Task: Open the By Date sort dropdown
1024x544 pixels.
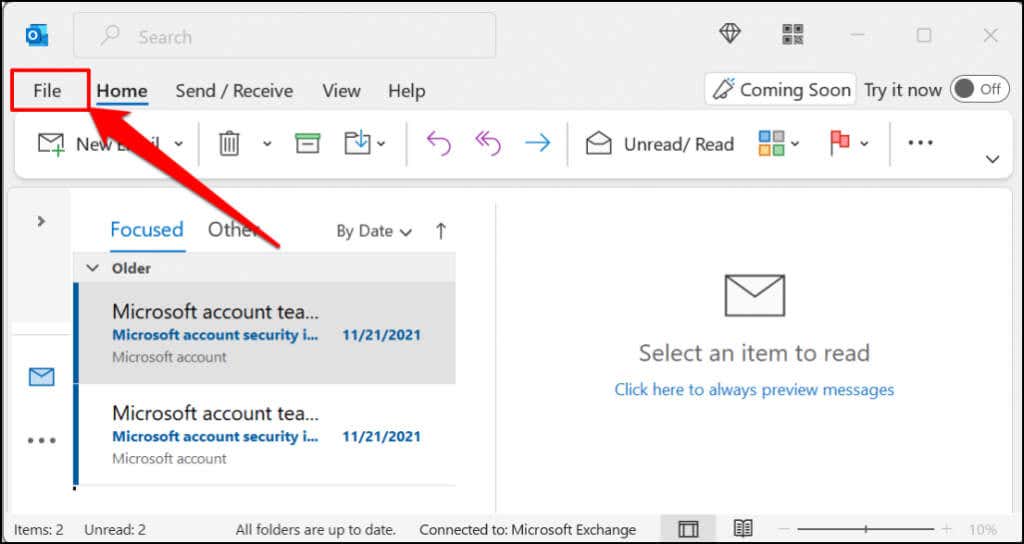Action: pyautogui.click(x=374, y=231)
